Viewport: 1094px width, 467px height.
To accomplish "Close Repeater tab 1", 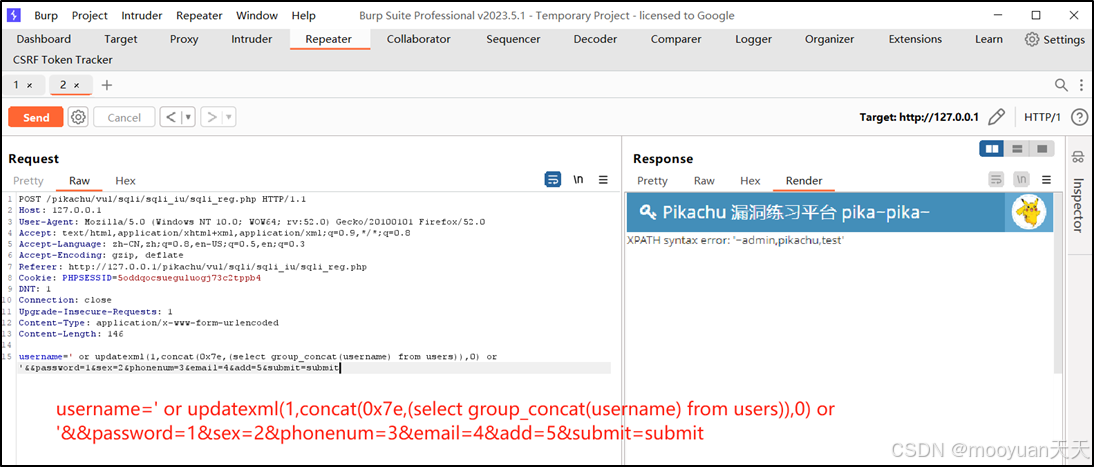I will 29,85.
